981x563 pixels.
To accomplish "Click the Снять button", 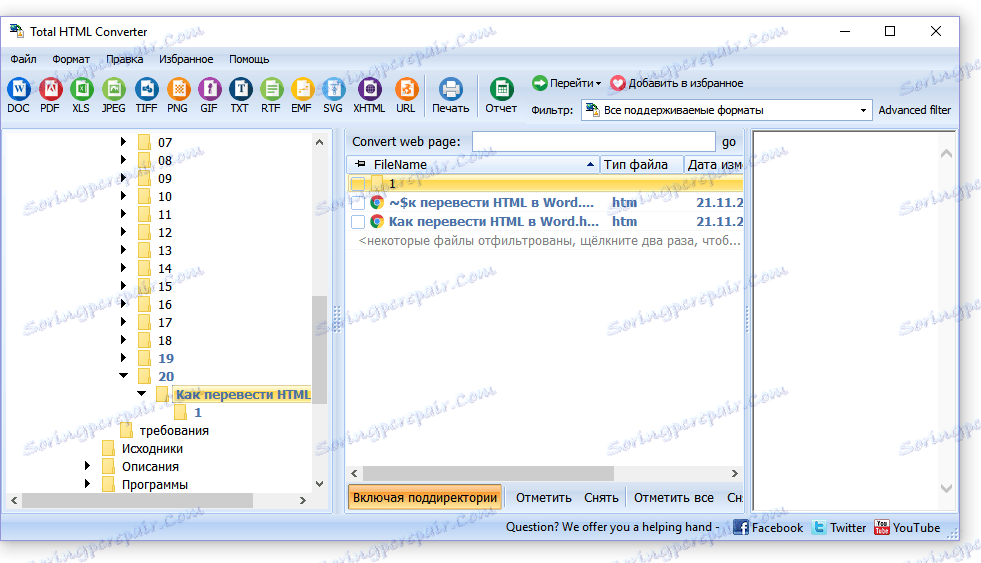I will (601, 498).
